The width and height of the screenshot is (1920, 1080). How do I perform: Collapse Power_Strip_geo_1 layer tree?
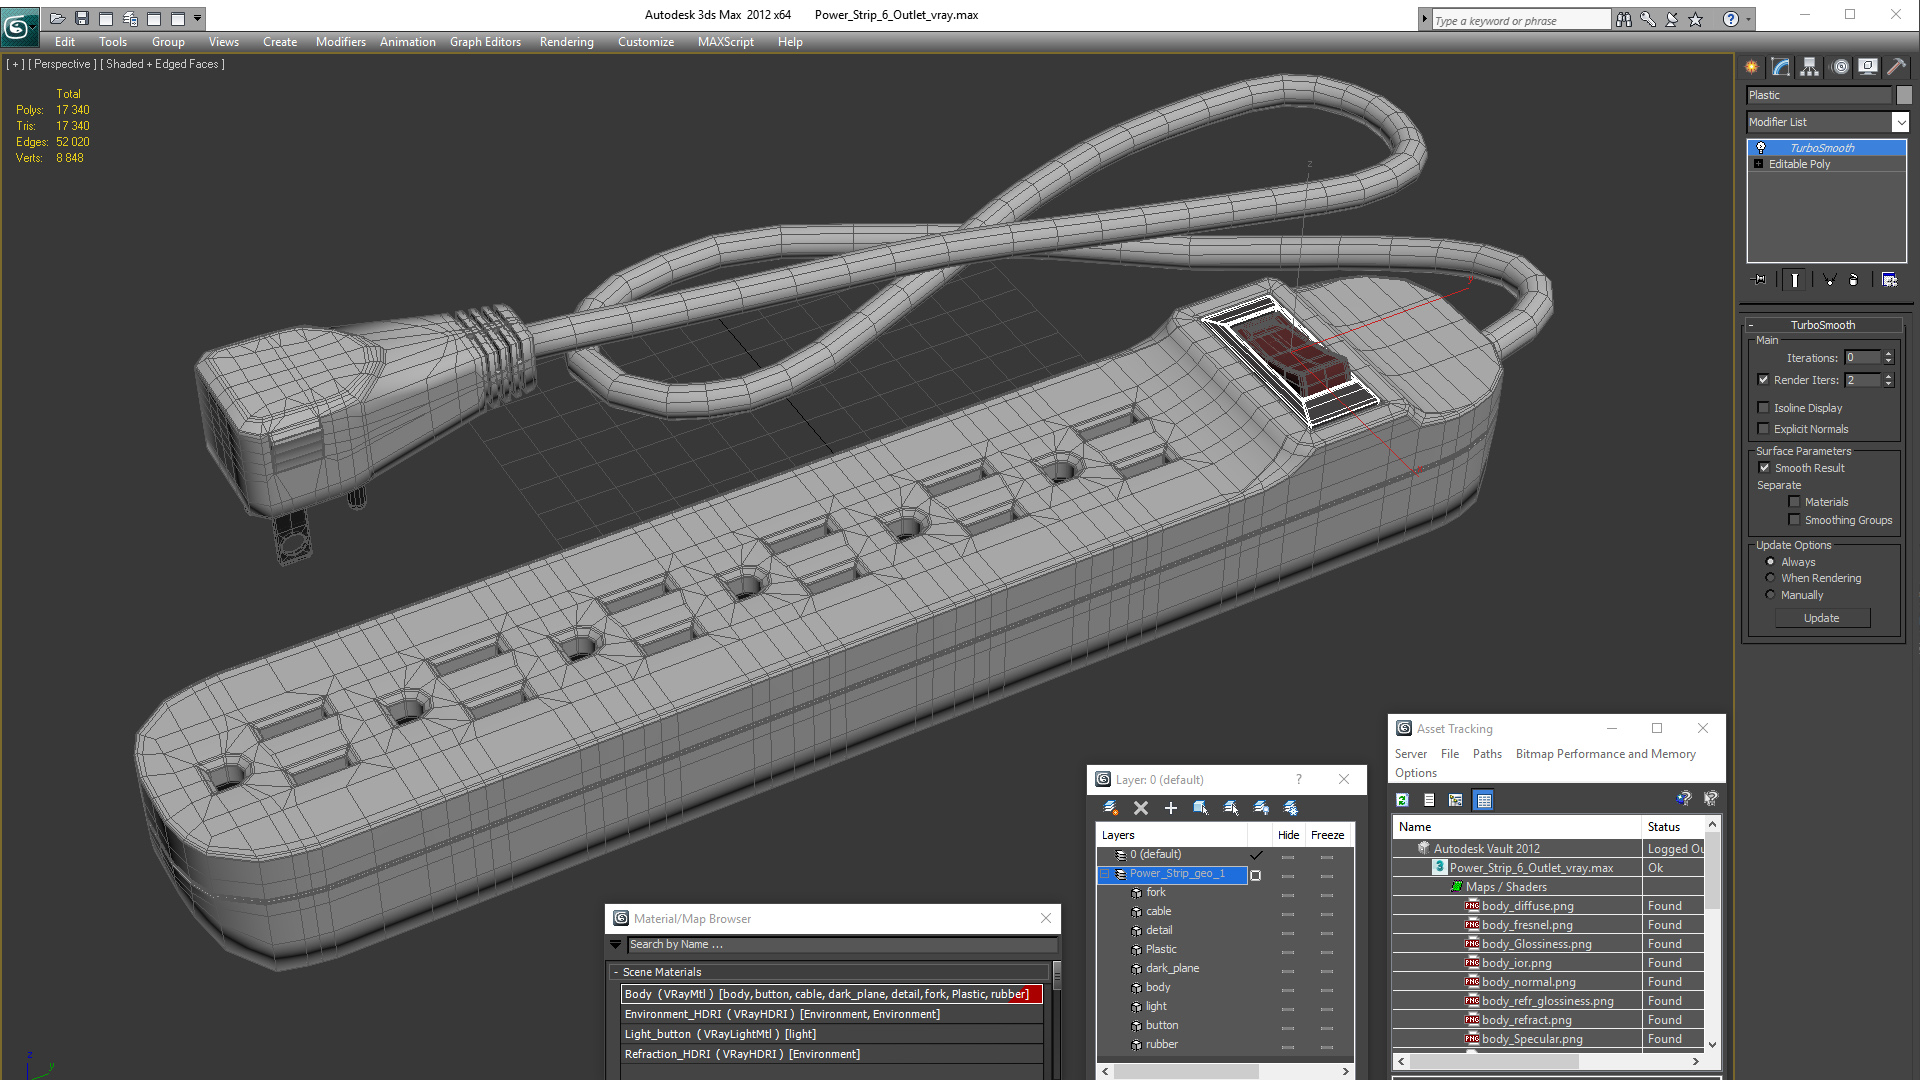1106,874
